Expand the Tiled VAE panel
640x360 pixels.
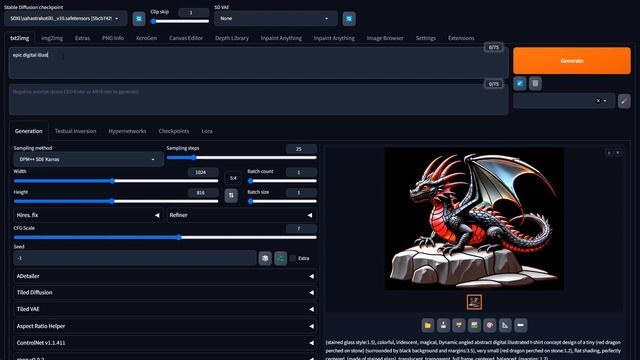165,309
